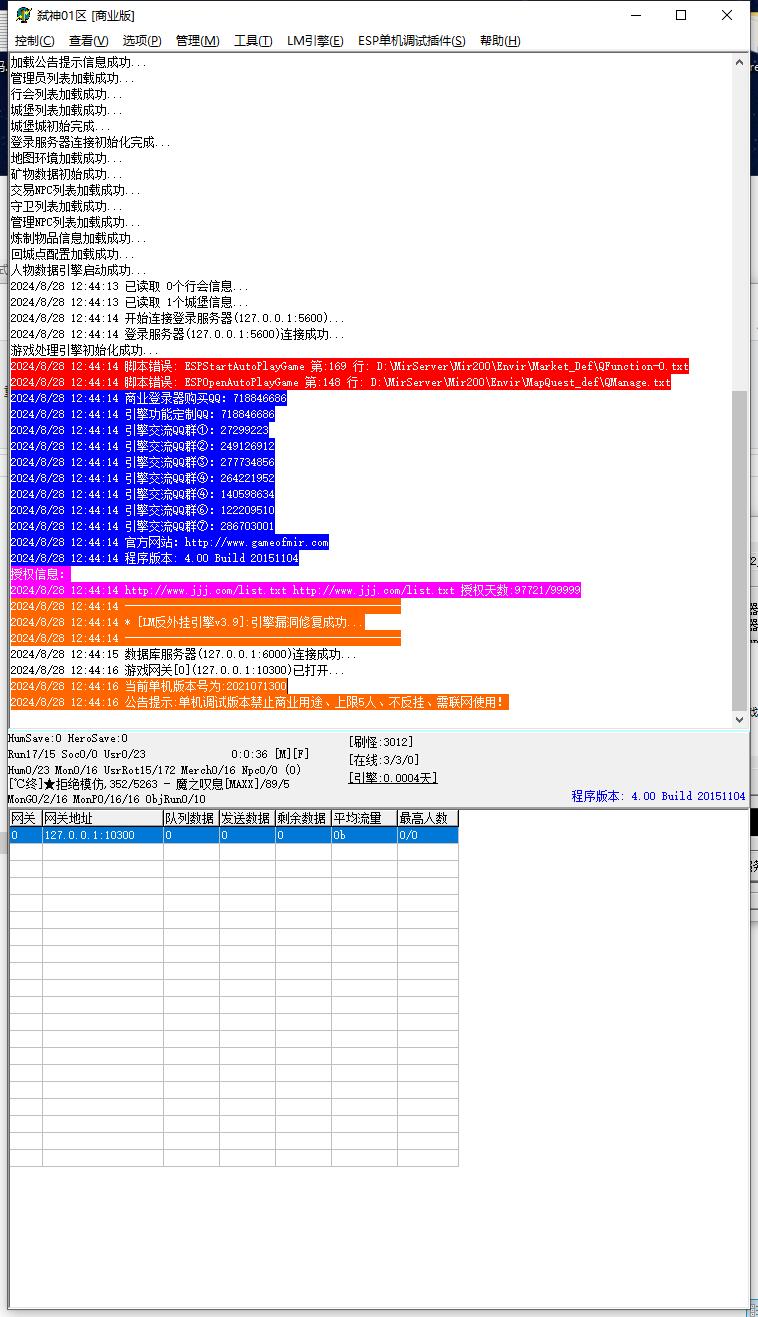Maximize the 弑神01区 window
The image size is (758, 1317).
681,15
